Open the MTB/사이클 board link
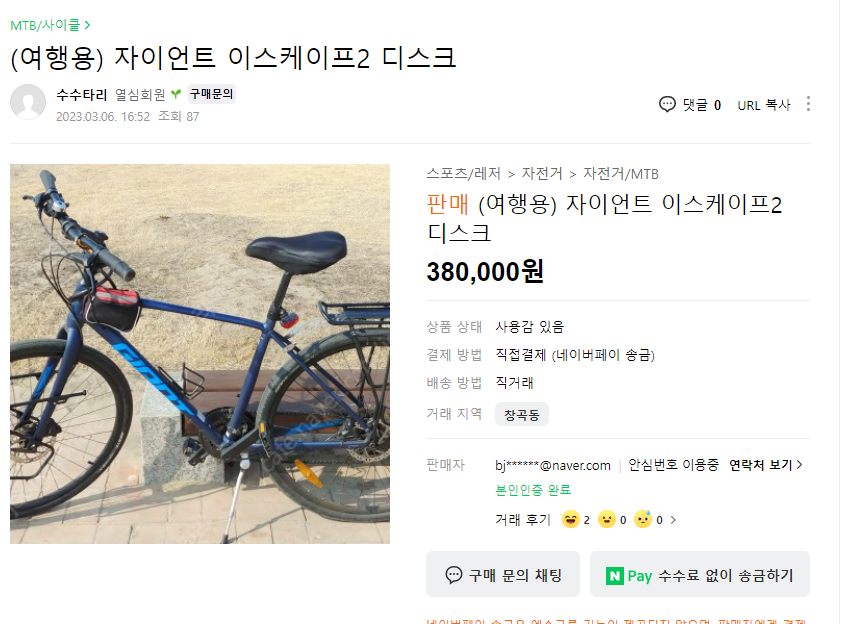The width and height of the screenshot is (861, 624). tap(50, 25)
